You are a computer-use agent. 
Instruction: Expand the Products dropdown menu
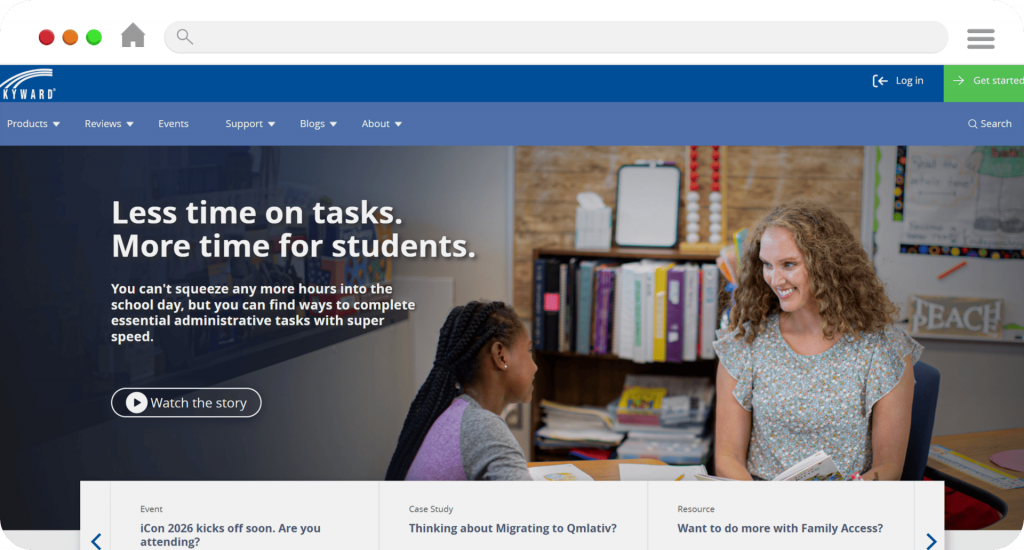pos(33,123)
